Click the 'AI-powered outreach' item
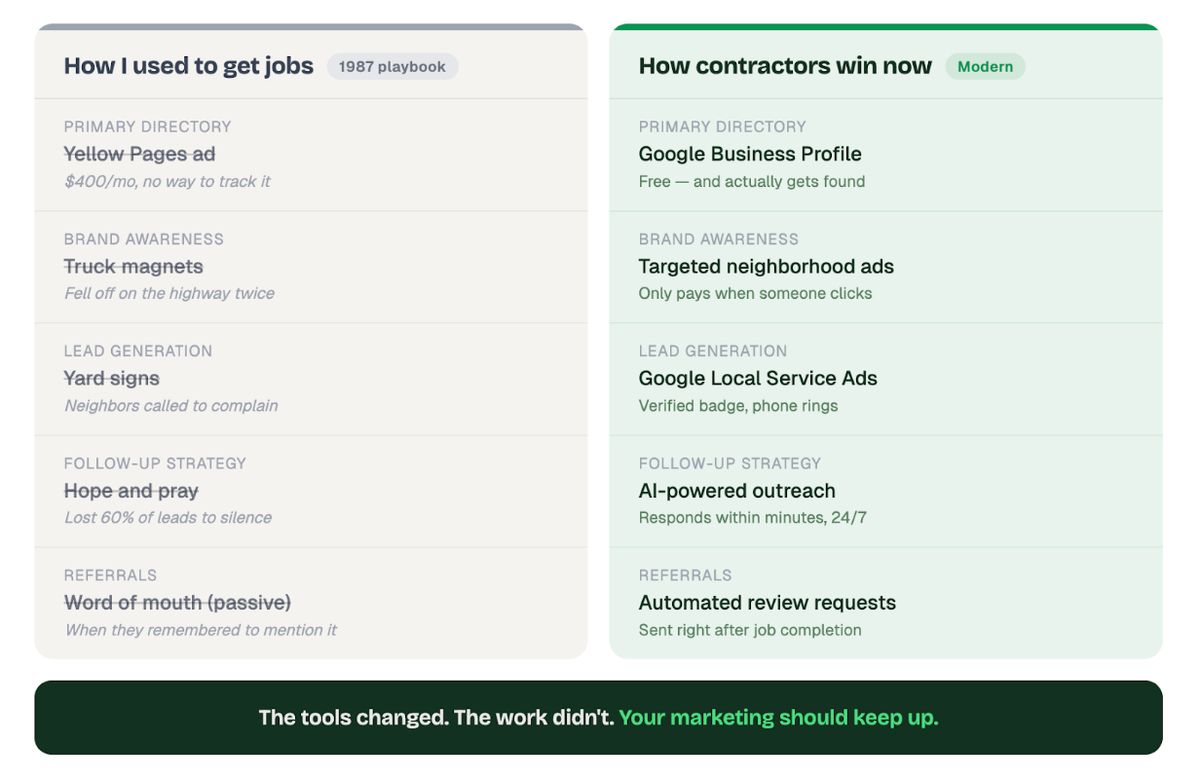The height and width of the screenshot is (775, 1200). [737, 491]
